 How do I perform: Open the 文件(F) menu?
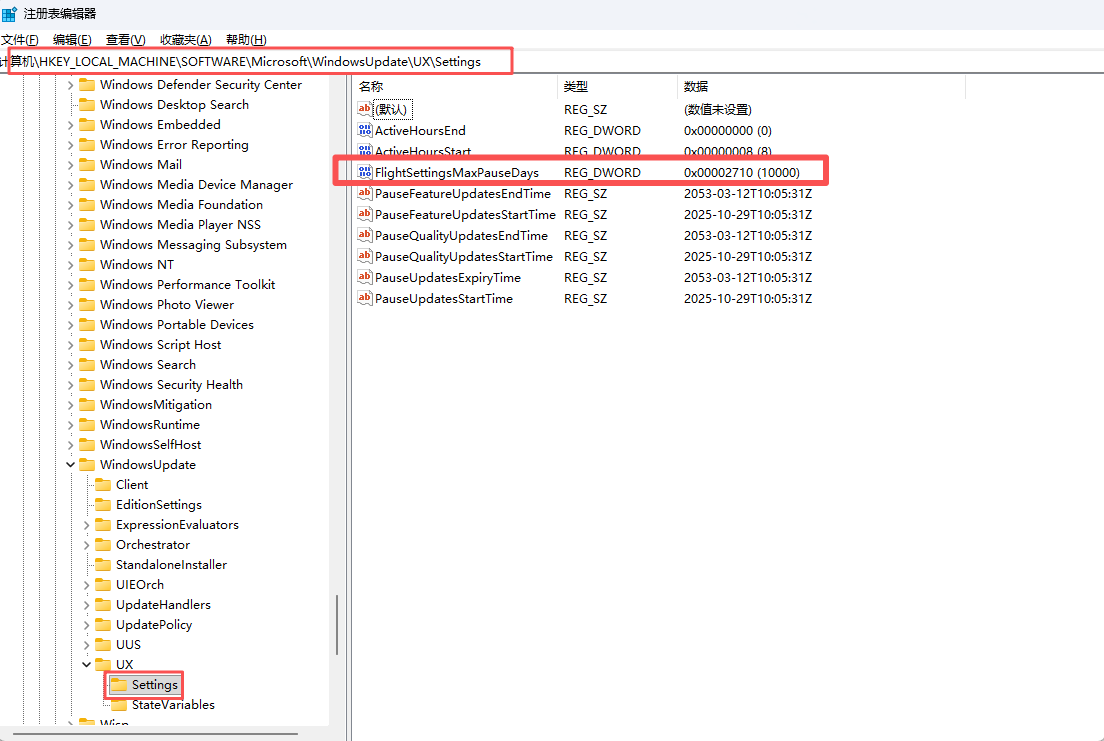point(20,39)
